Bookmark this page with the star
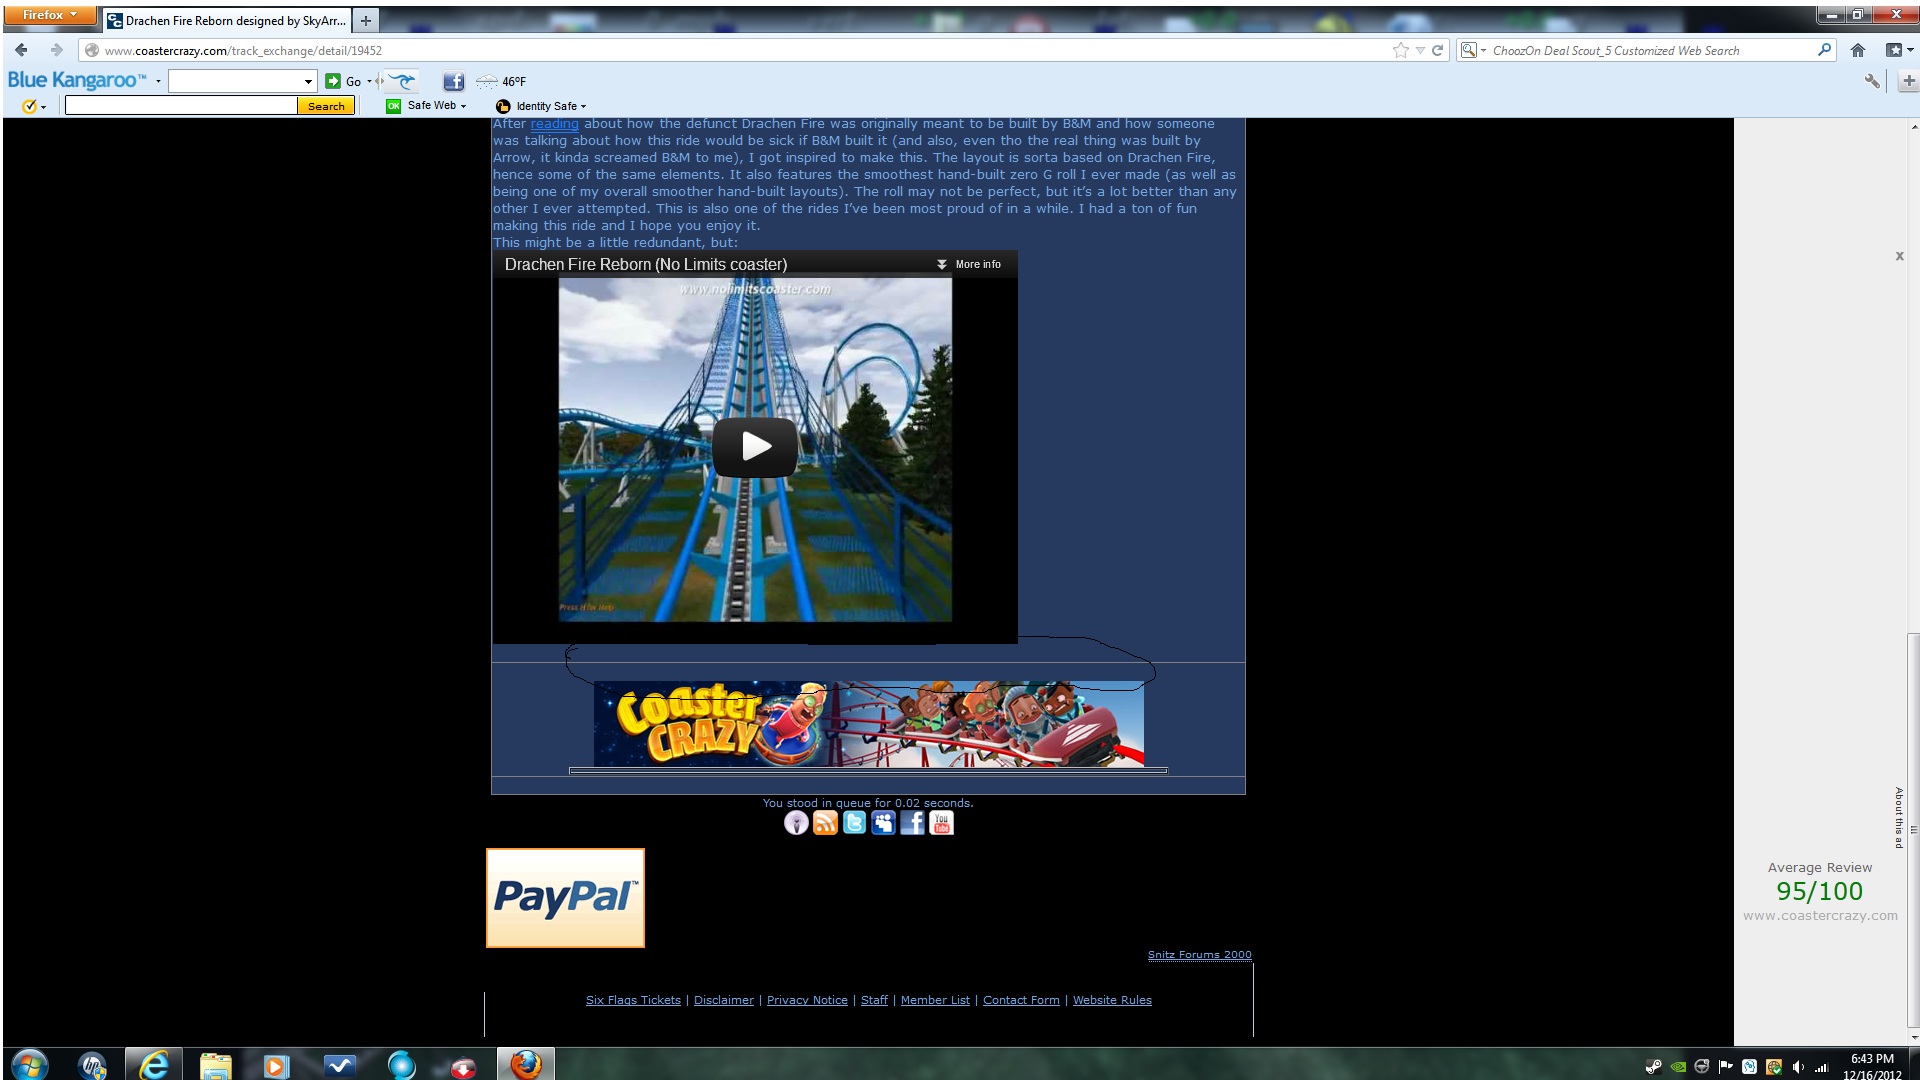The image size is (1920, 1080). tap(1400, 50)
